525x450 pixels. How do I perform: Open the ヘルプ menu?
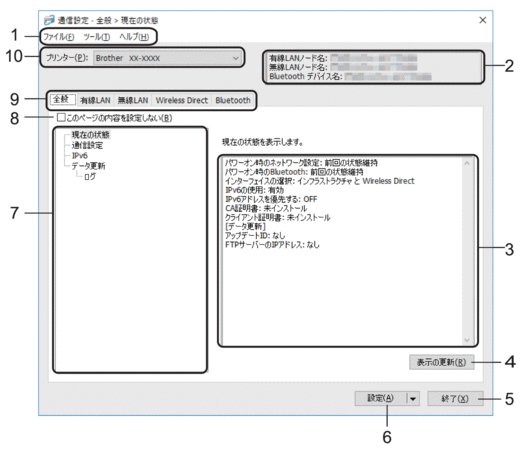(134, 36)
